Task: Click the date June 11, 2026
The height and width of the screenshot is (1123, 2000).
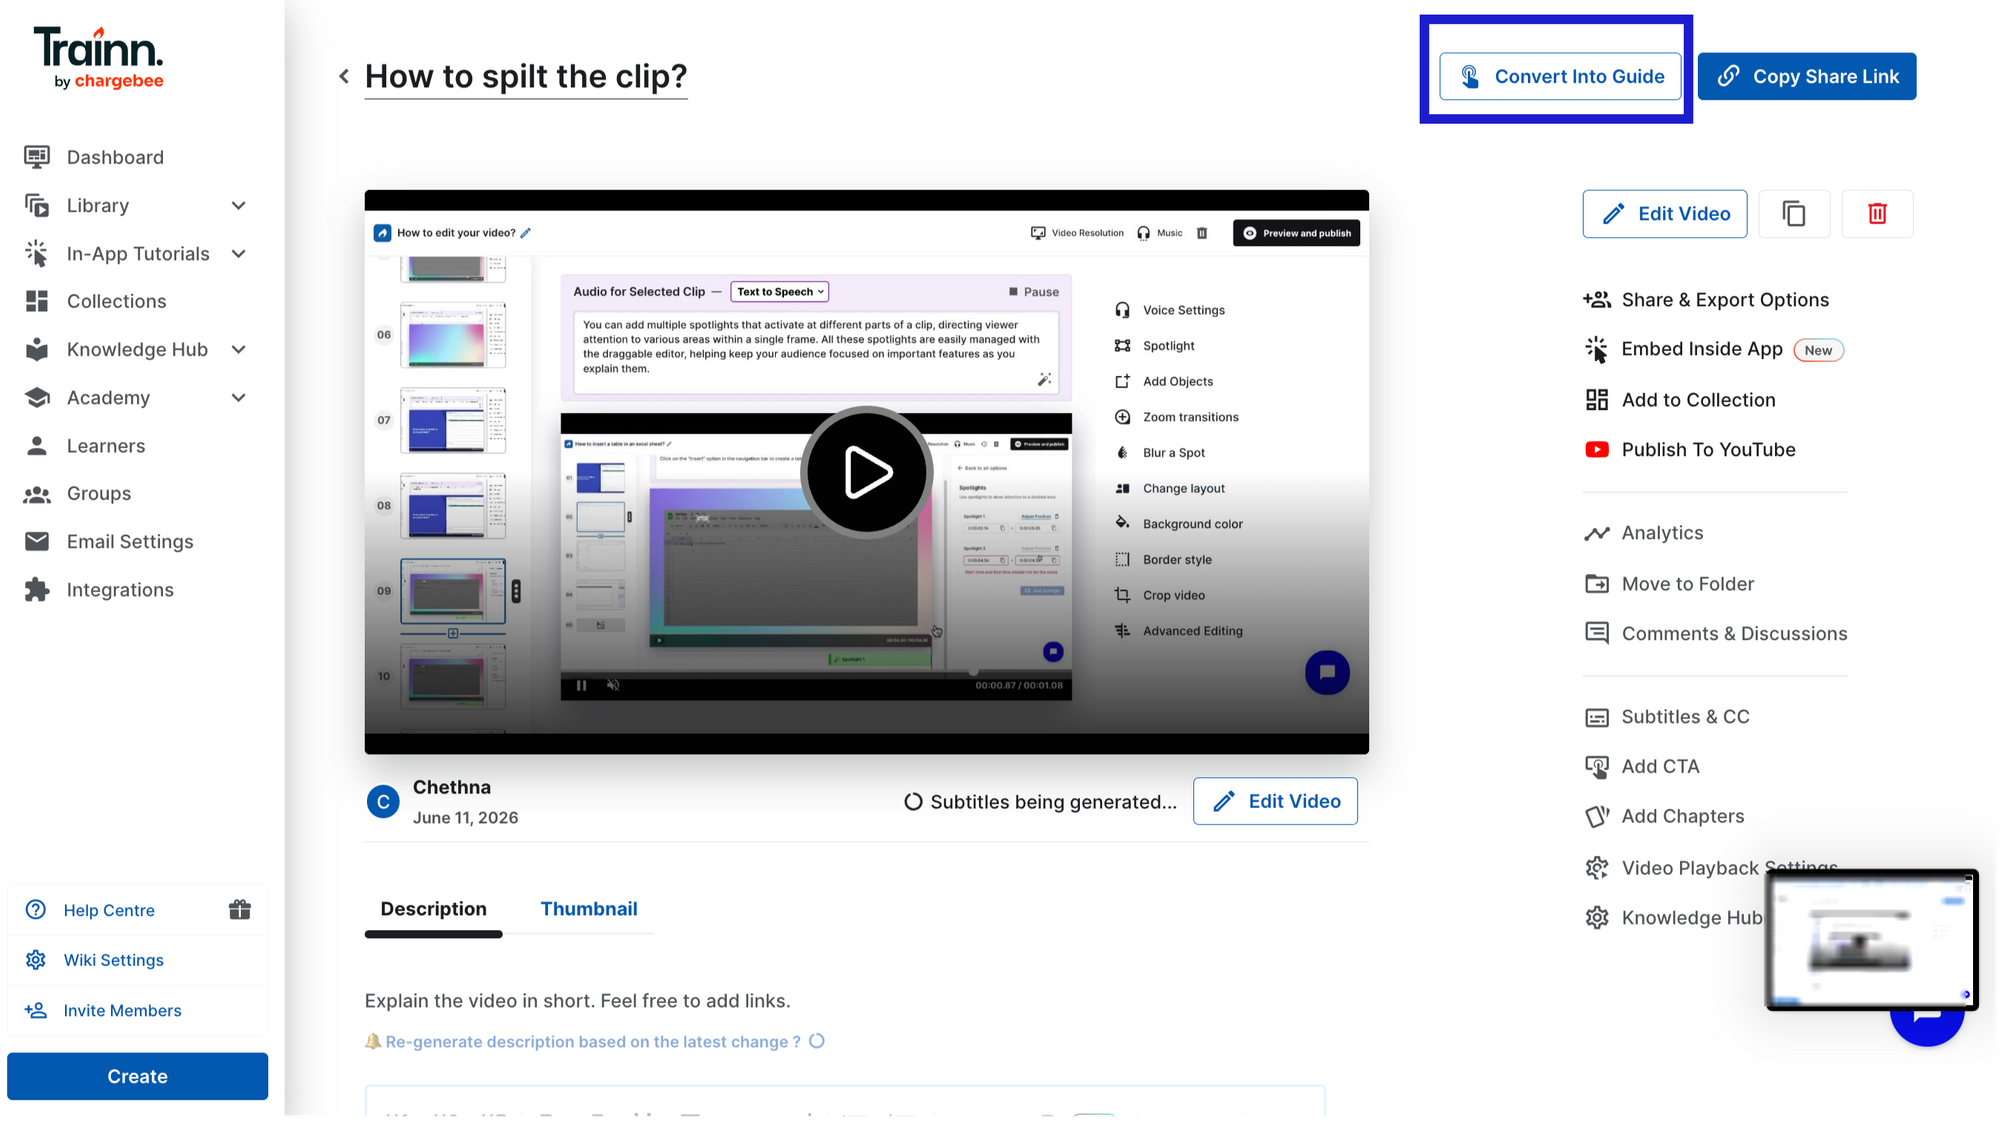Action: click(465, 817)
